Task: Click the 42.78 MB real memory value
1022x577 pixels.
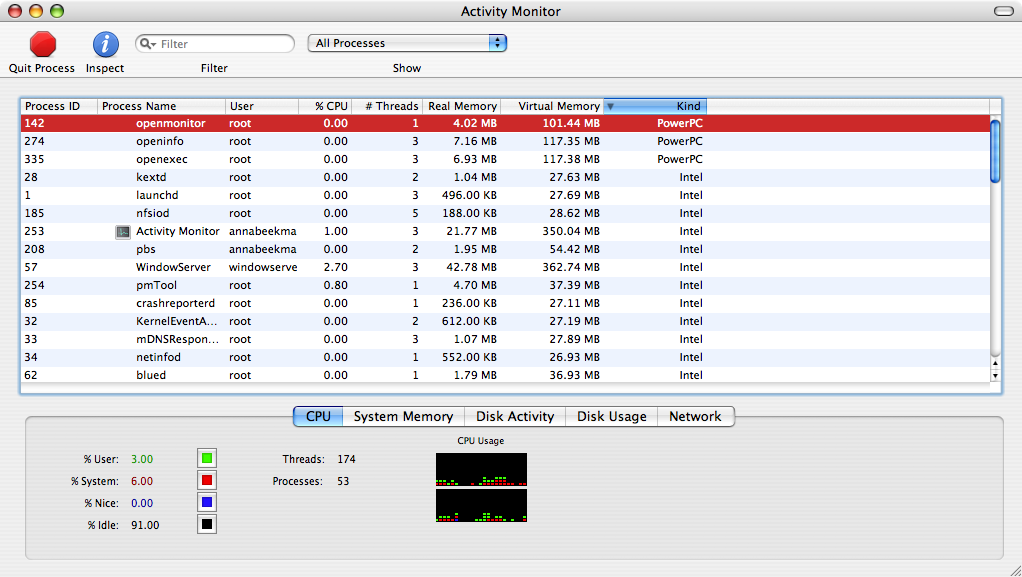Action: coord(471,267)
